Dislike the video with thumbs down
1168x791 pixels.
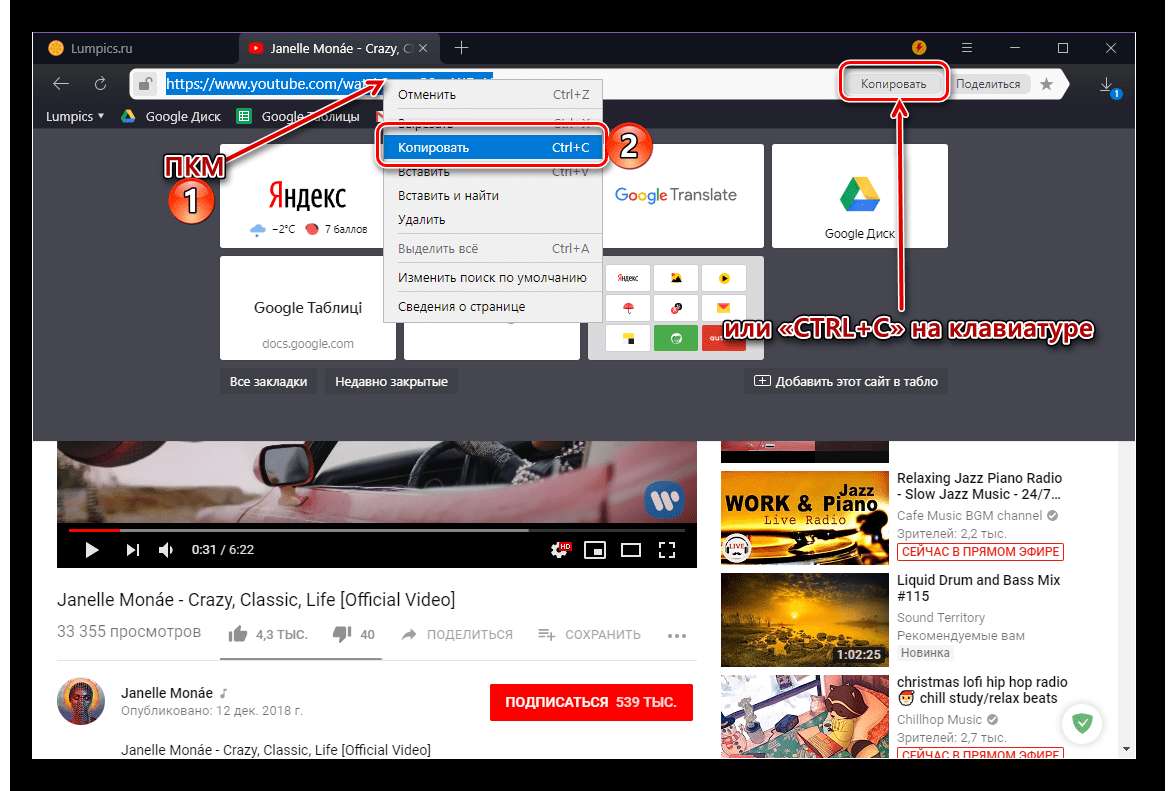pos(342,634)
